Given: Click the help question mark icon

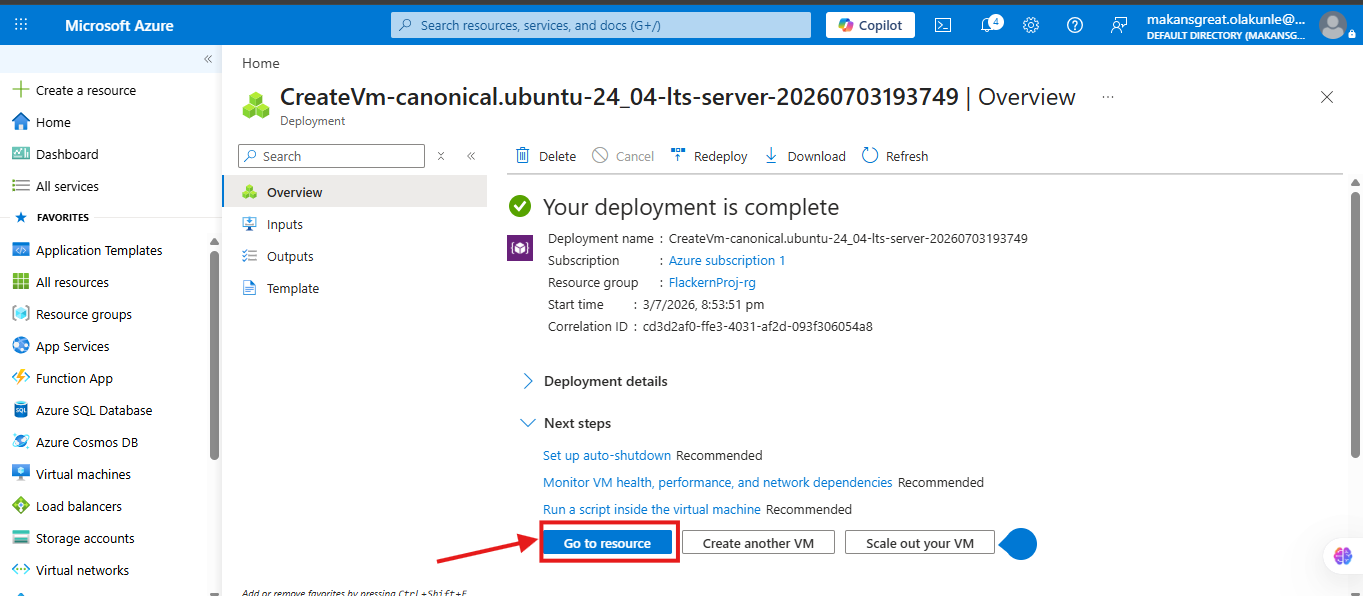Looking at the screenshot, I should click(1075, 25).
